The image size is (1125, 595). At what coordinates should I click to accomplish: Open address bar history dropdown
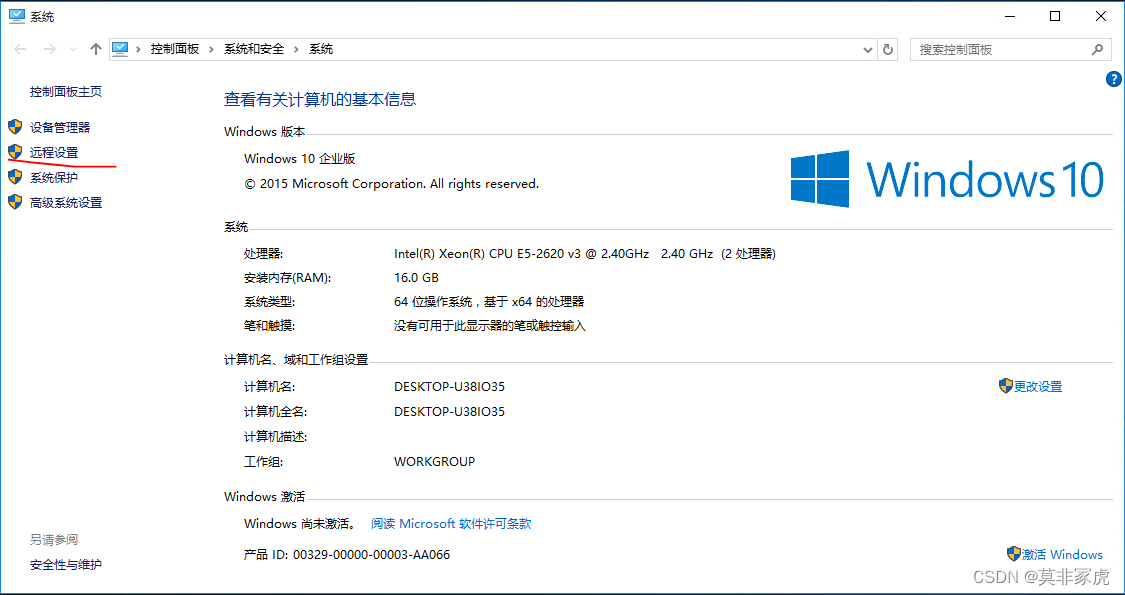[x=867, y=50]
